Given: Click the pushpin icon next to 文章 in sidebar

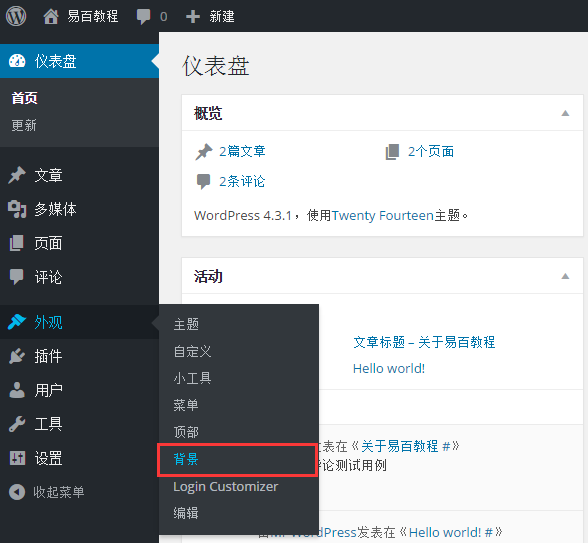Looking at the screenshot, I should (x=17, y=175).
